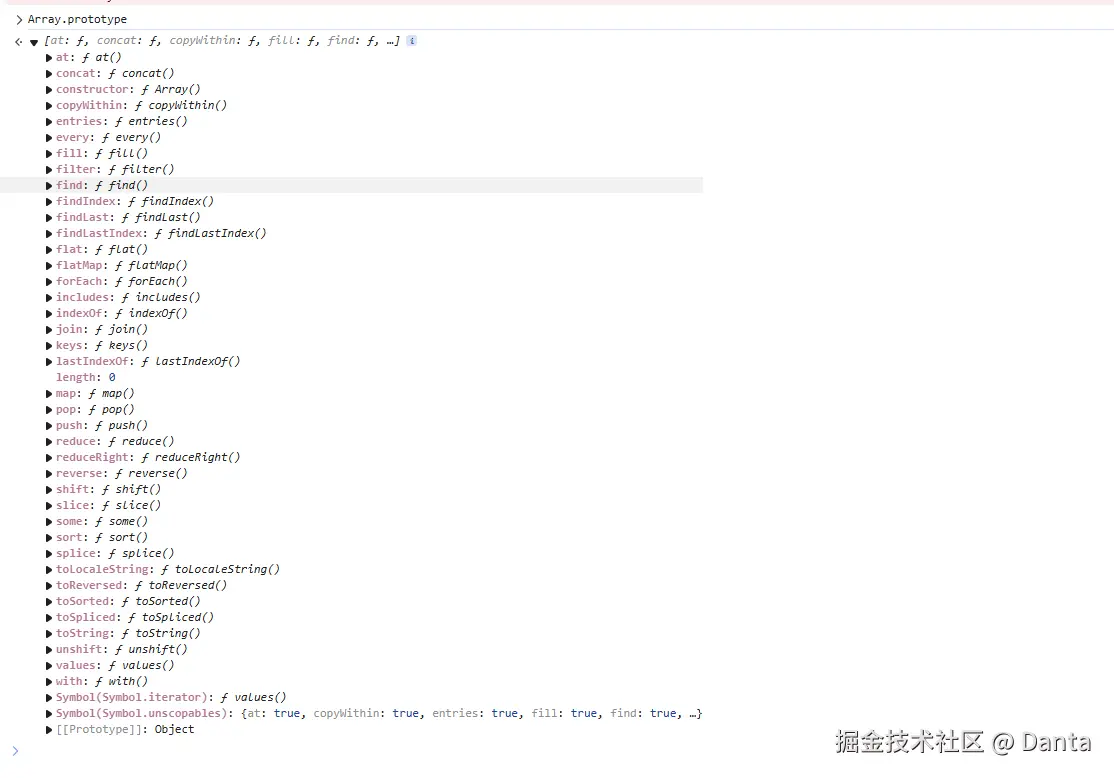Expand the filter function row
The image size is (1114, 778).
[x=49, y=170]
